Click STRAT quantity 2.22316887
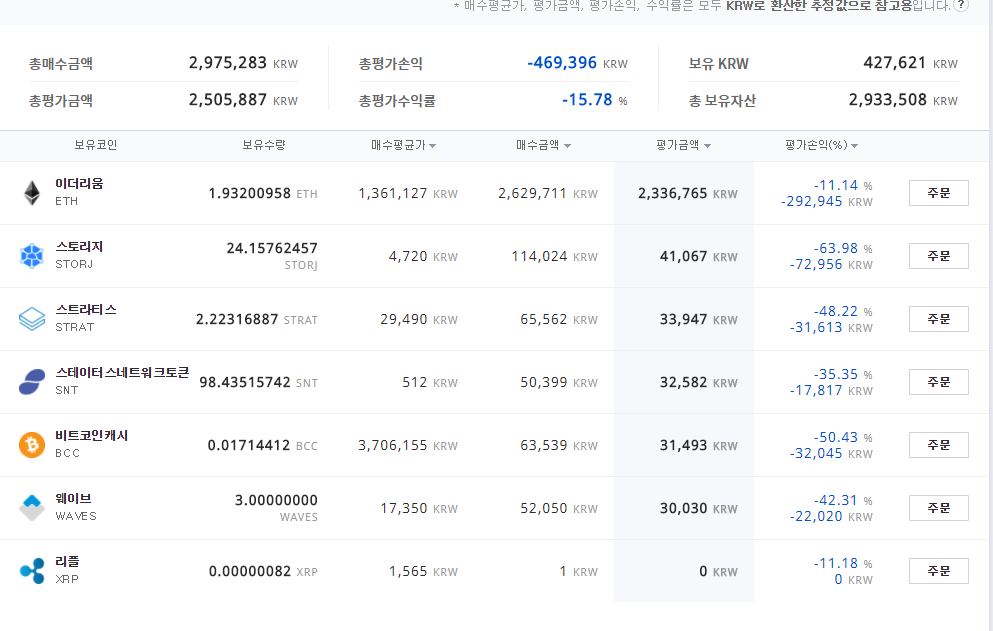Image resolution: width=993 pixels, height=631 pixels. pos(237,319)
